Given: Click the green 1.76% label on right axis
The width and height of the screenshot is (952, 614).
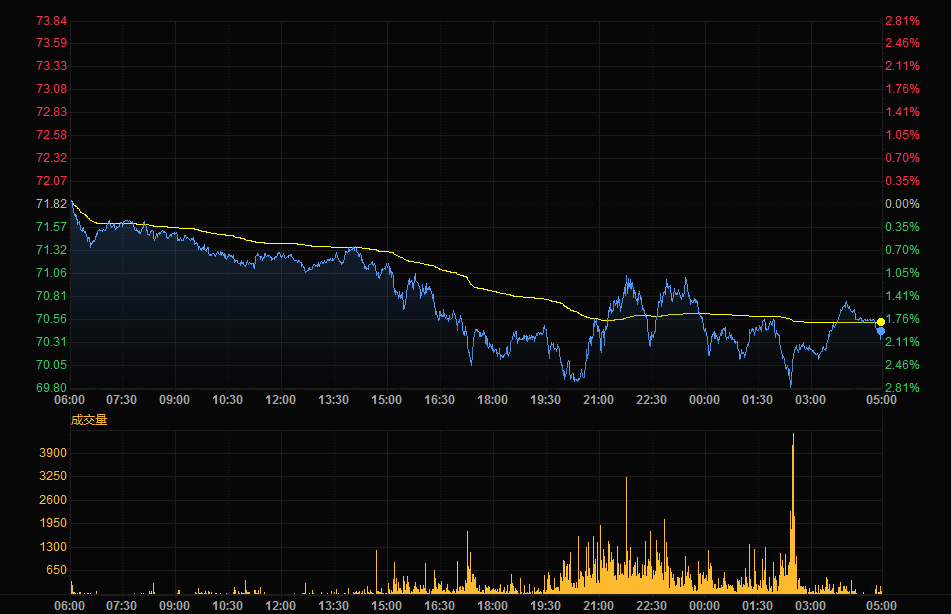Looking at the screenshot, I should point(901,319).
